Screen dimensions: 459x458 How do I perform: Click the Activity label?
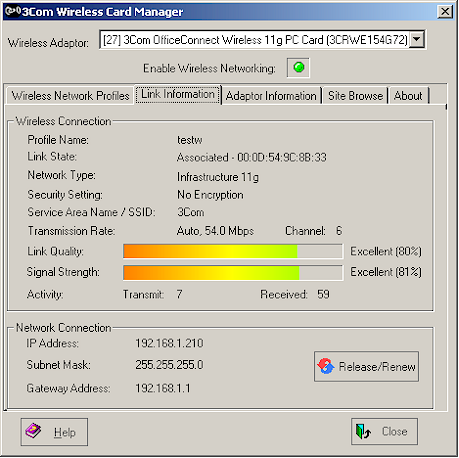point(45,294)
